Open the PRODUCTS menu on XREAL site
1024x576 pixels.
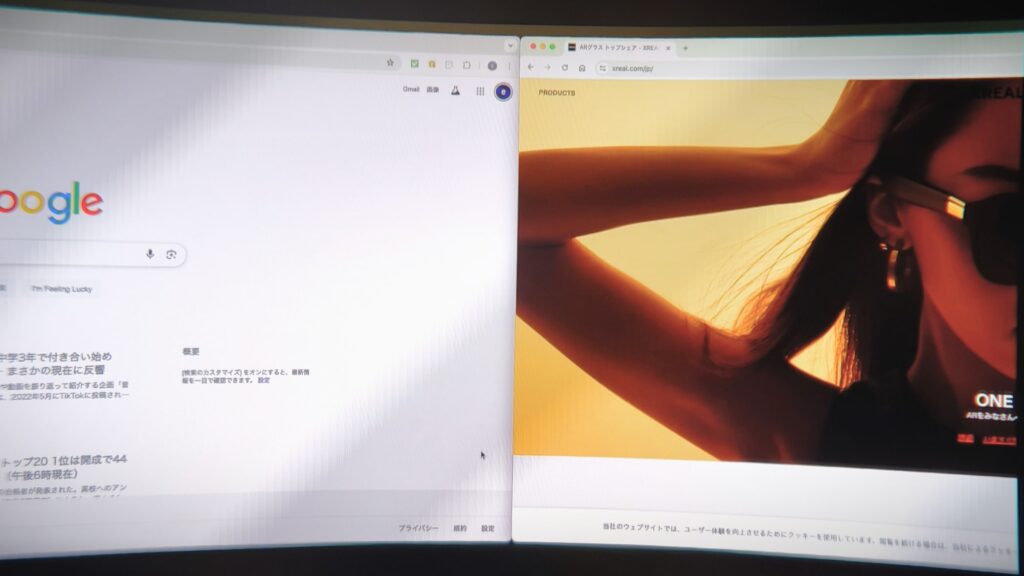click(557, 93)
